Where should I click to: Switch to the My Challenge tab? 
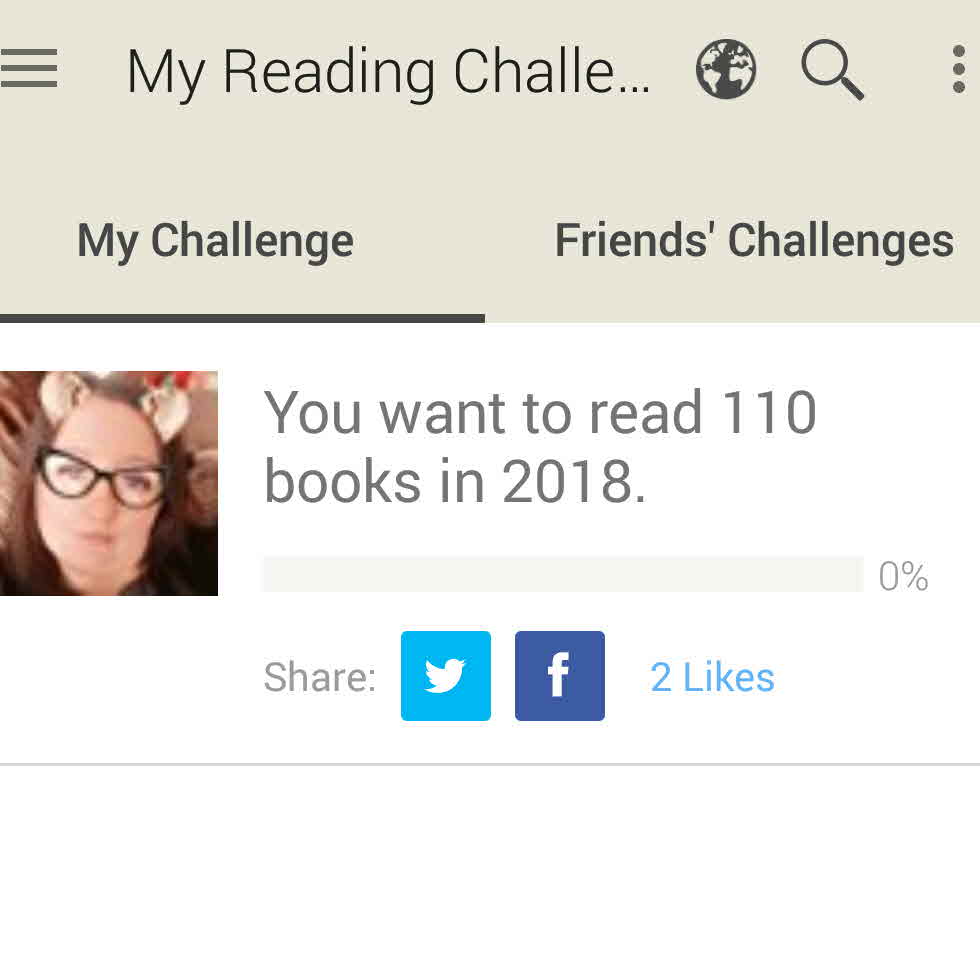click(215, 240)
